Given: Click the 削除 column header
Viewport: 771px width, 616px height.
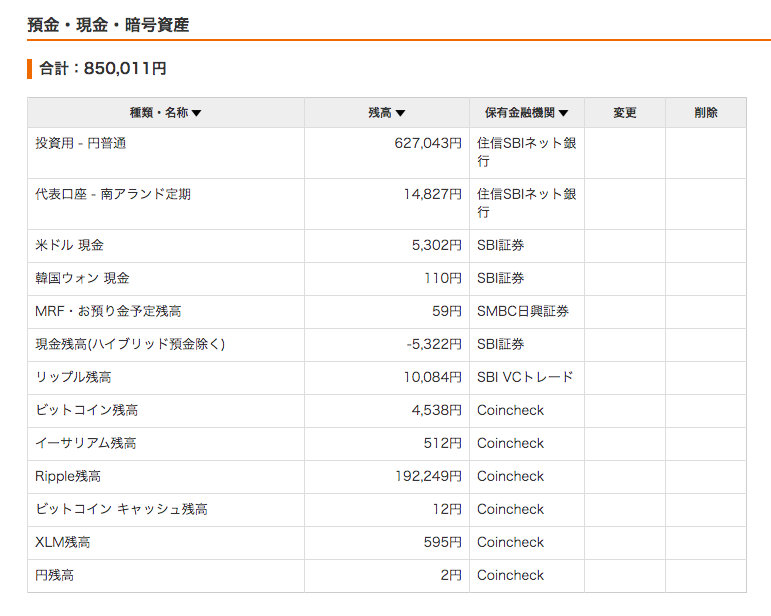Looking at the screenshot, I should click(x=706, y=113).
